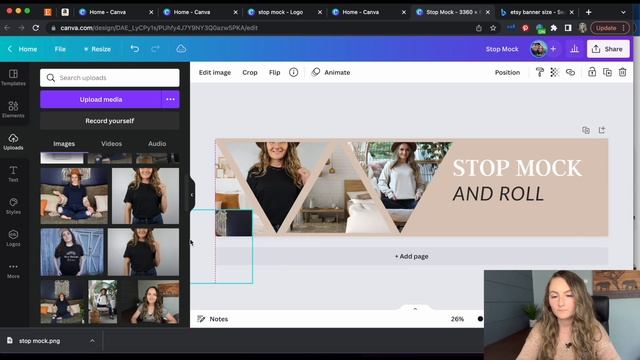Image resolution: width=640 pixels, height=360 pixels.
Task: Open upload media more options
Action: tap(170, 99)
